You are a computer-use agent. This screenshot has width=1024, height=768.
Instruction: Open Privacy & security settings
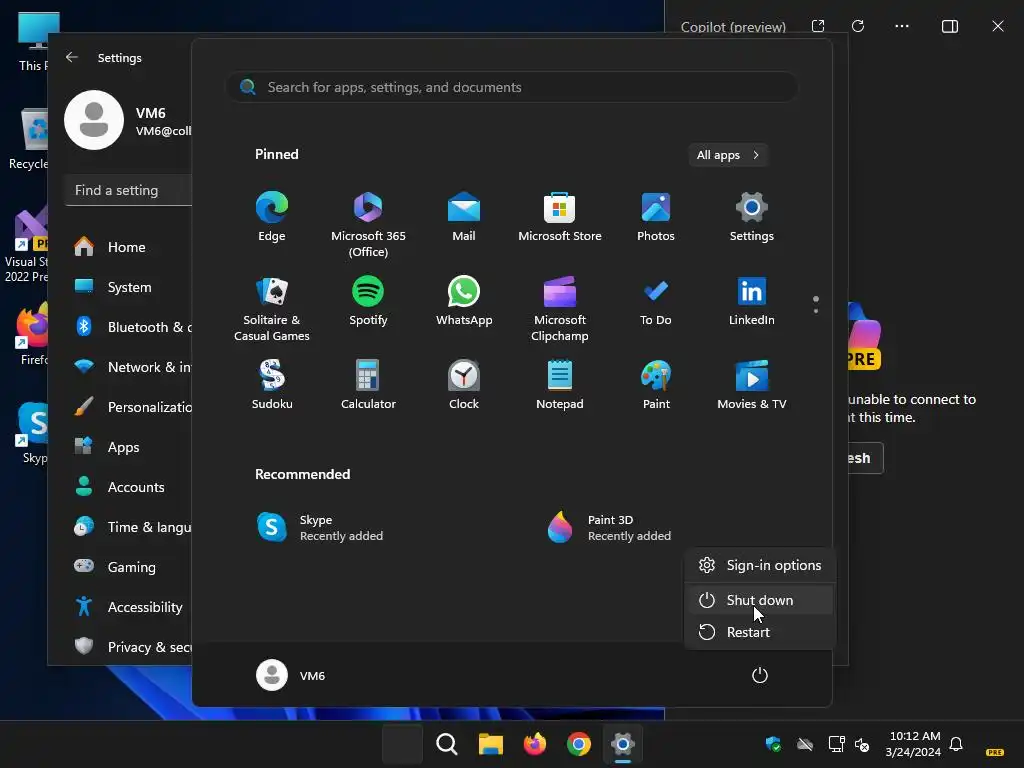[x=131, y=647]
